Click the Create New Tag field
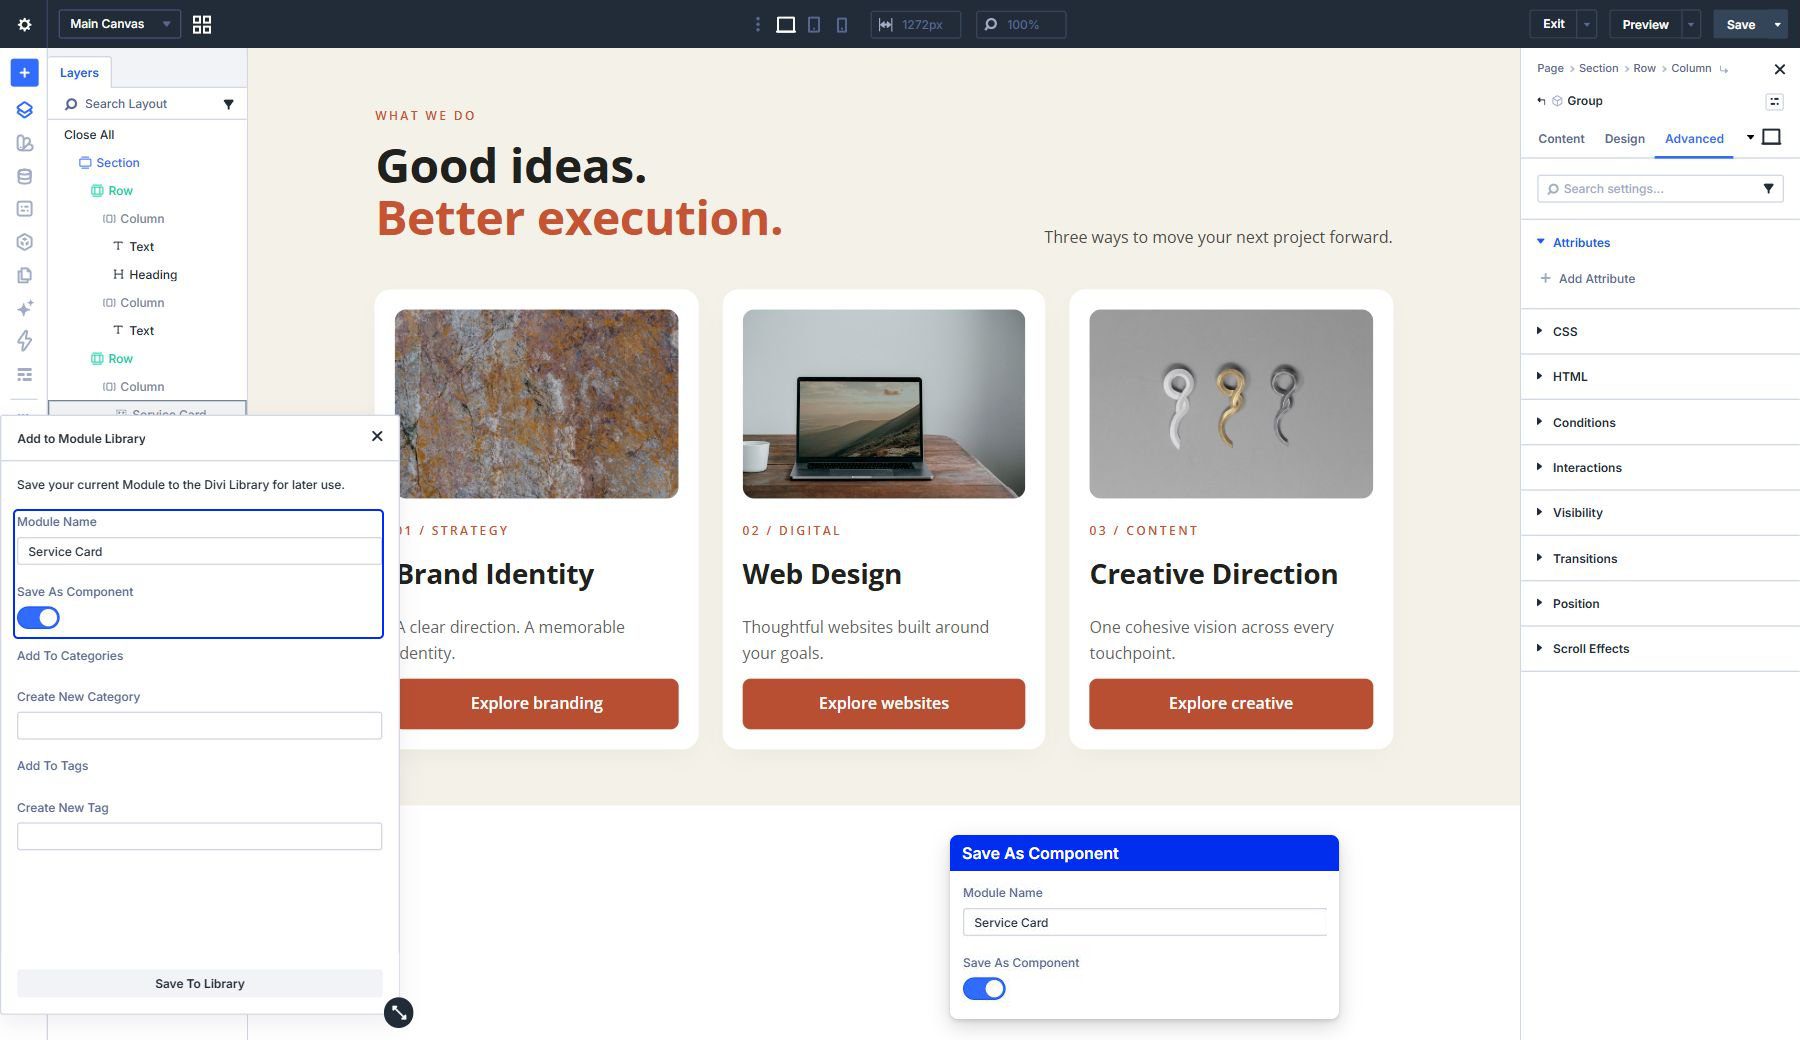 (199, 836)
